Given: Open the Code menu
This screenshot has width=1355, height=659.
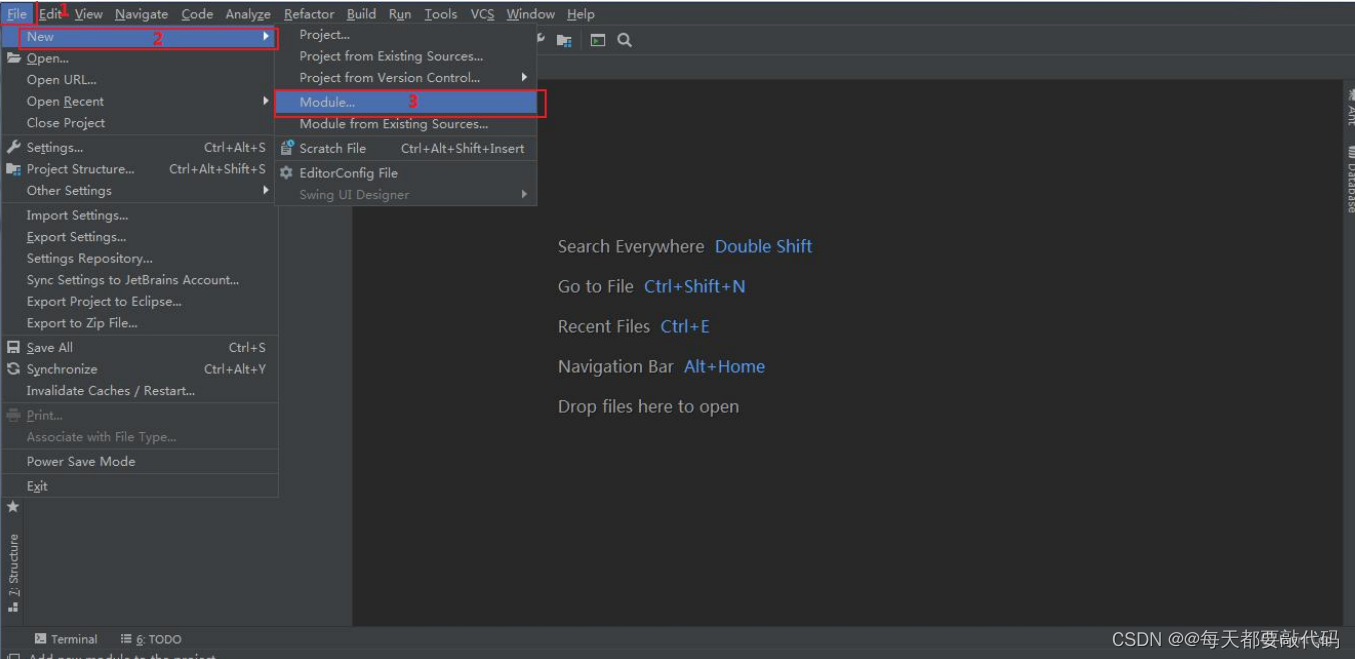Looking at the screenshot, I should 197,14.
